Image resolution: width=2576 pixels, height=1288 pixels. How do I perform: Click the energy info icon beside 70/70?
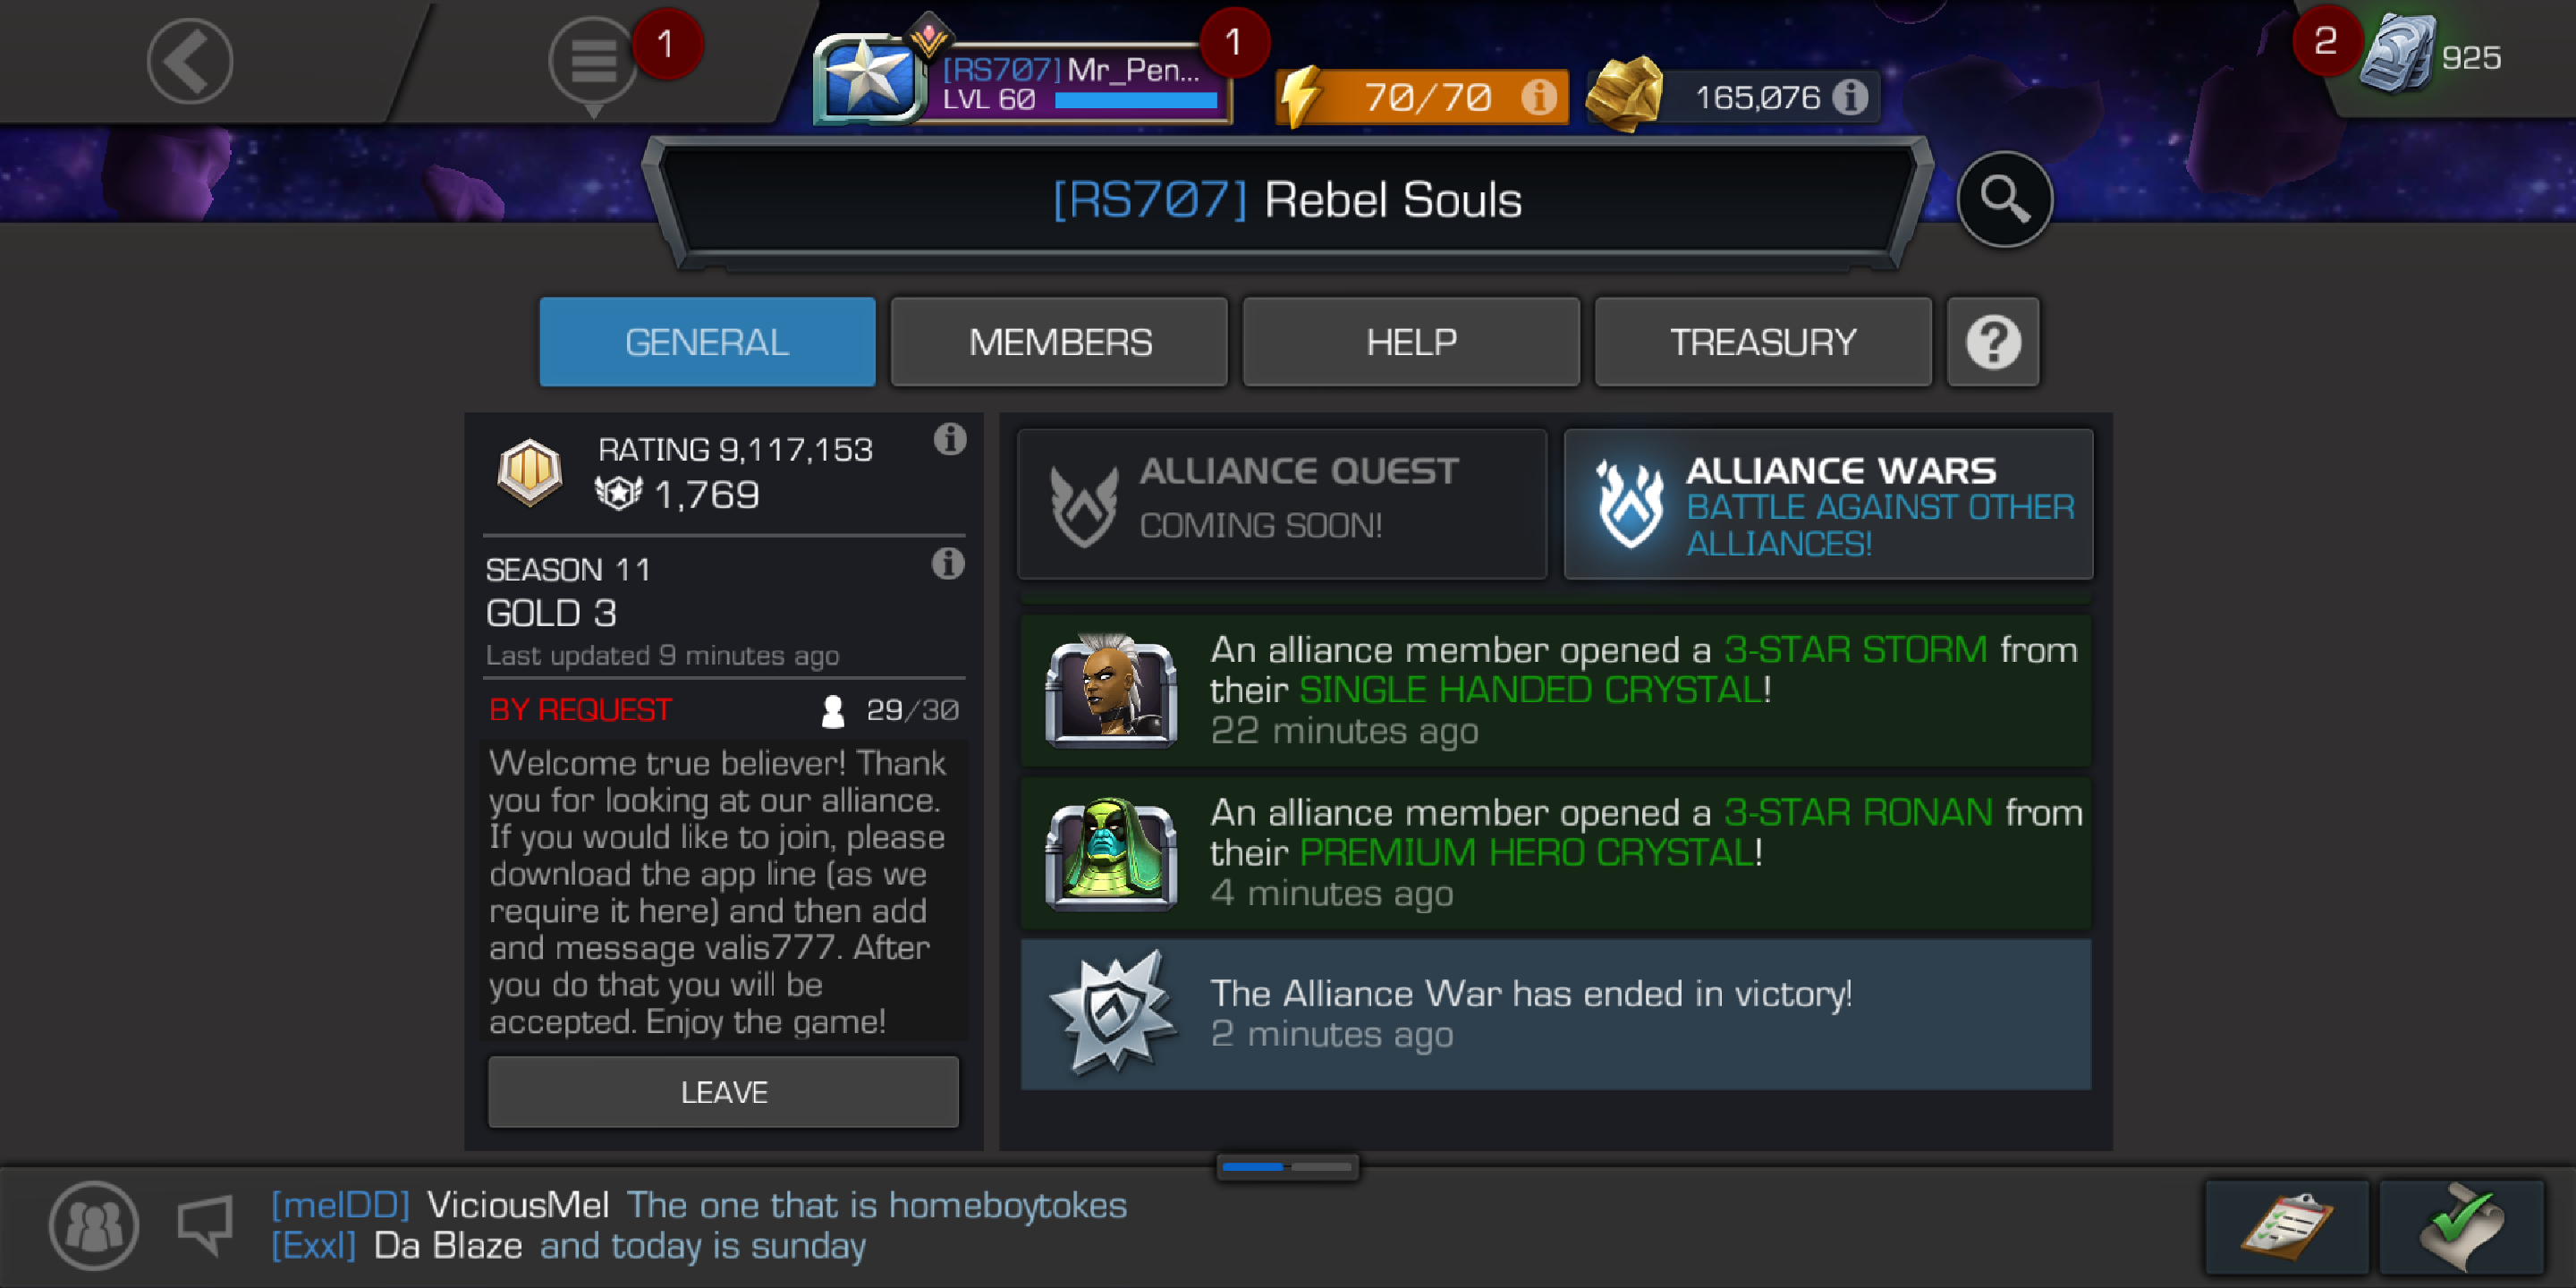click(1538, 97)
